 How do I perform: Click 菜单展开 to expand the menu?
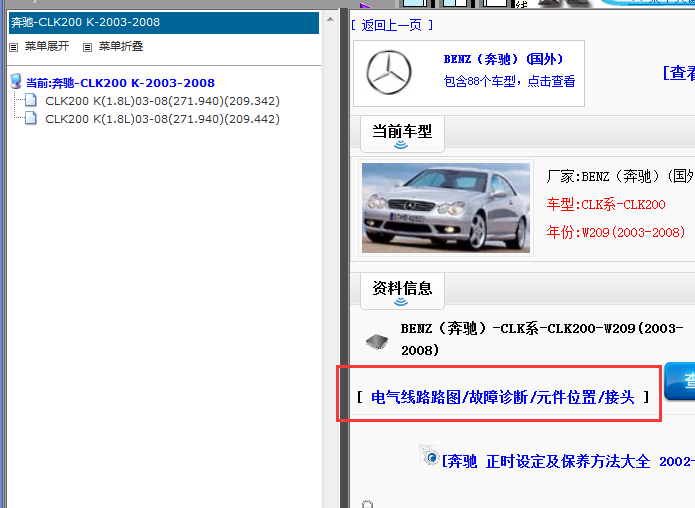click(x=47, y=46)
